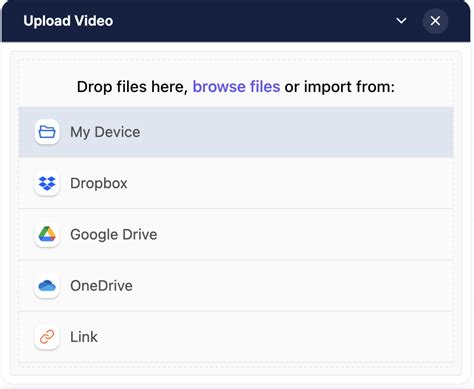Choose the Dropbox label text

point(99,183)
